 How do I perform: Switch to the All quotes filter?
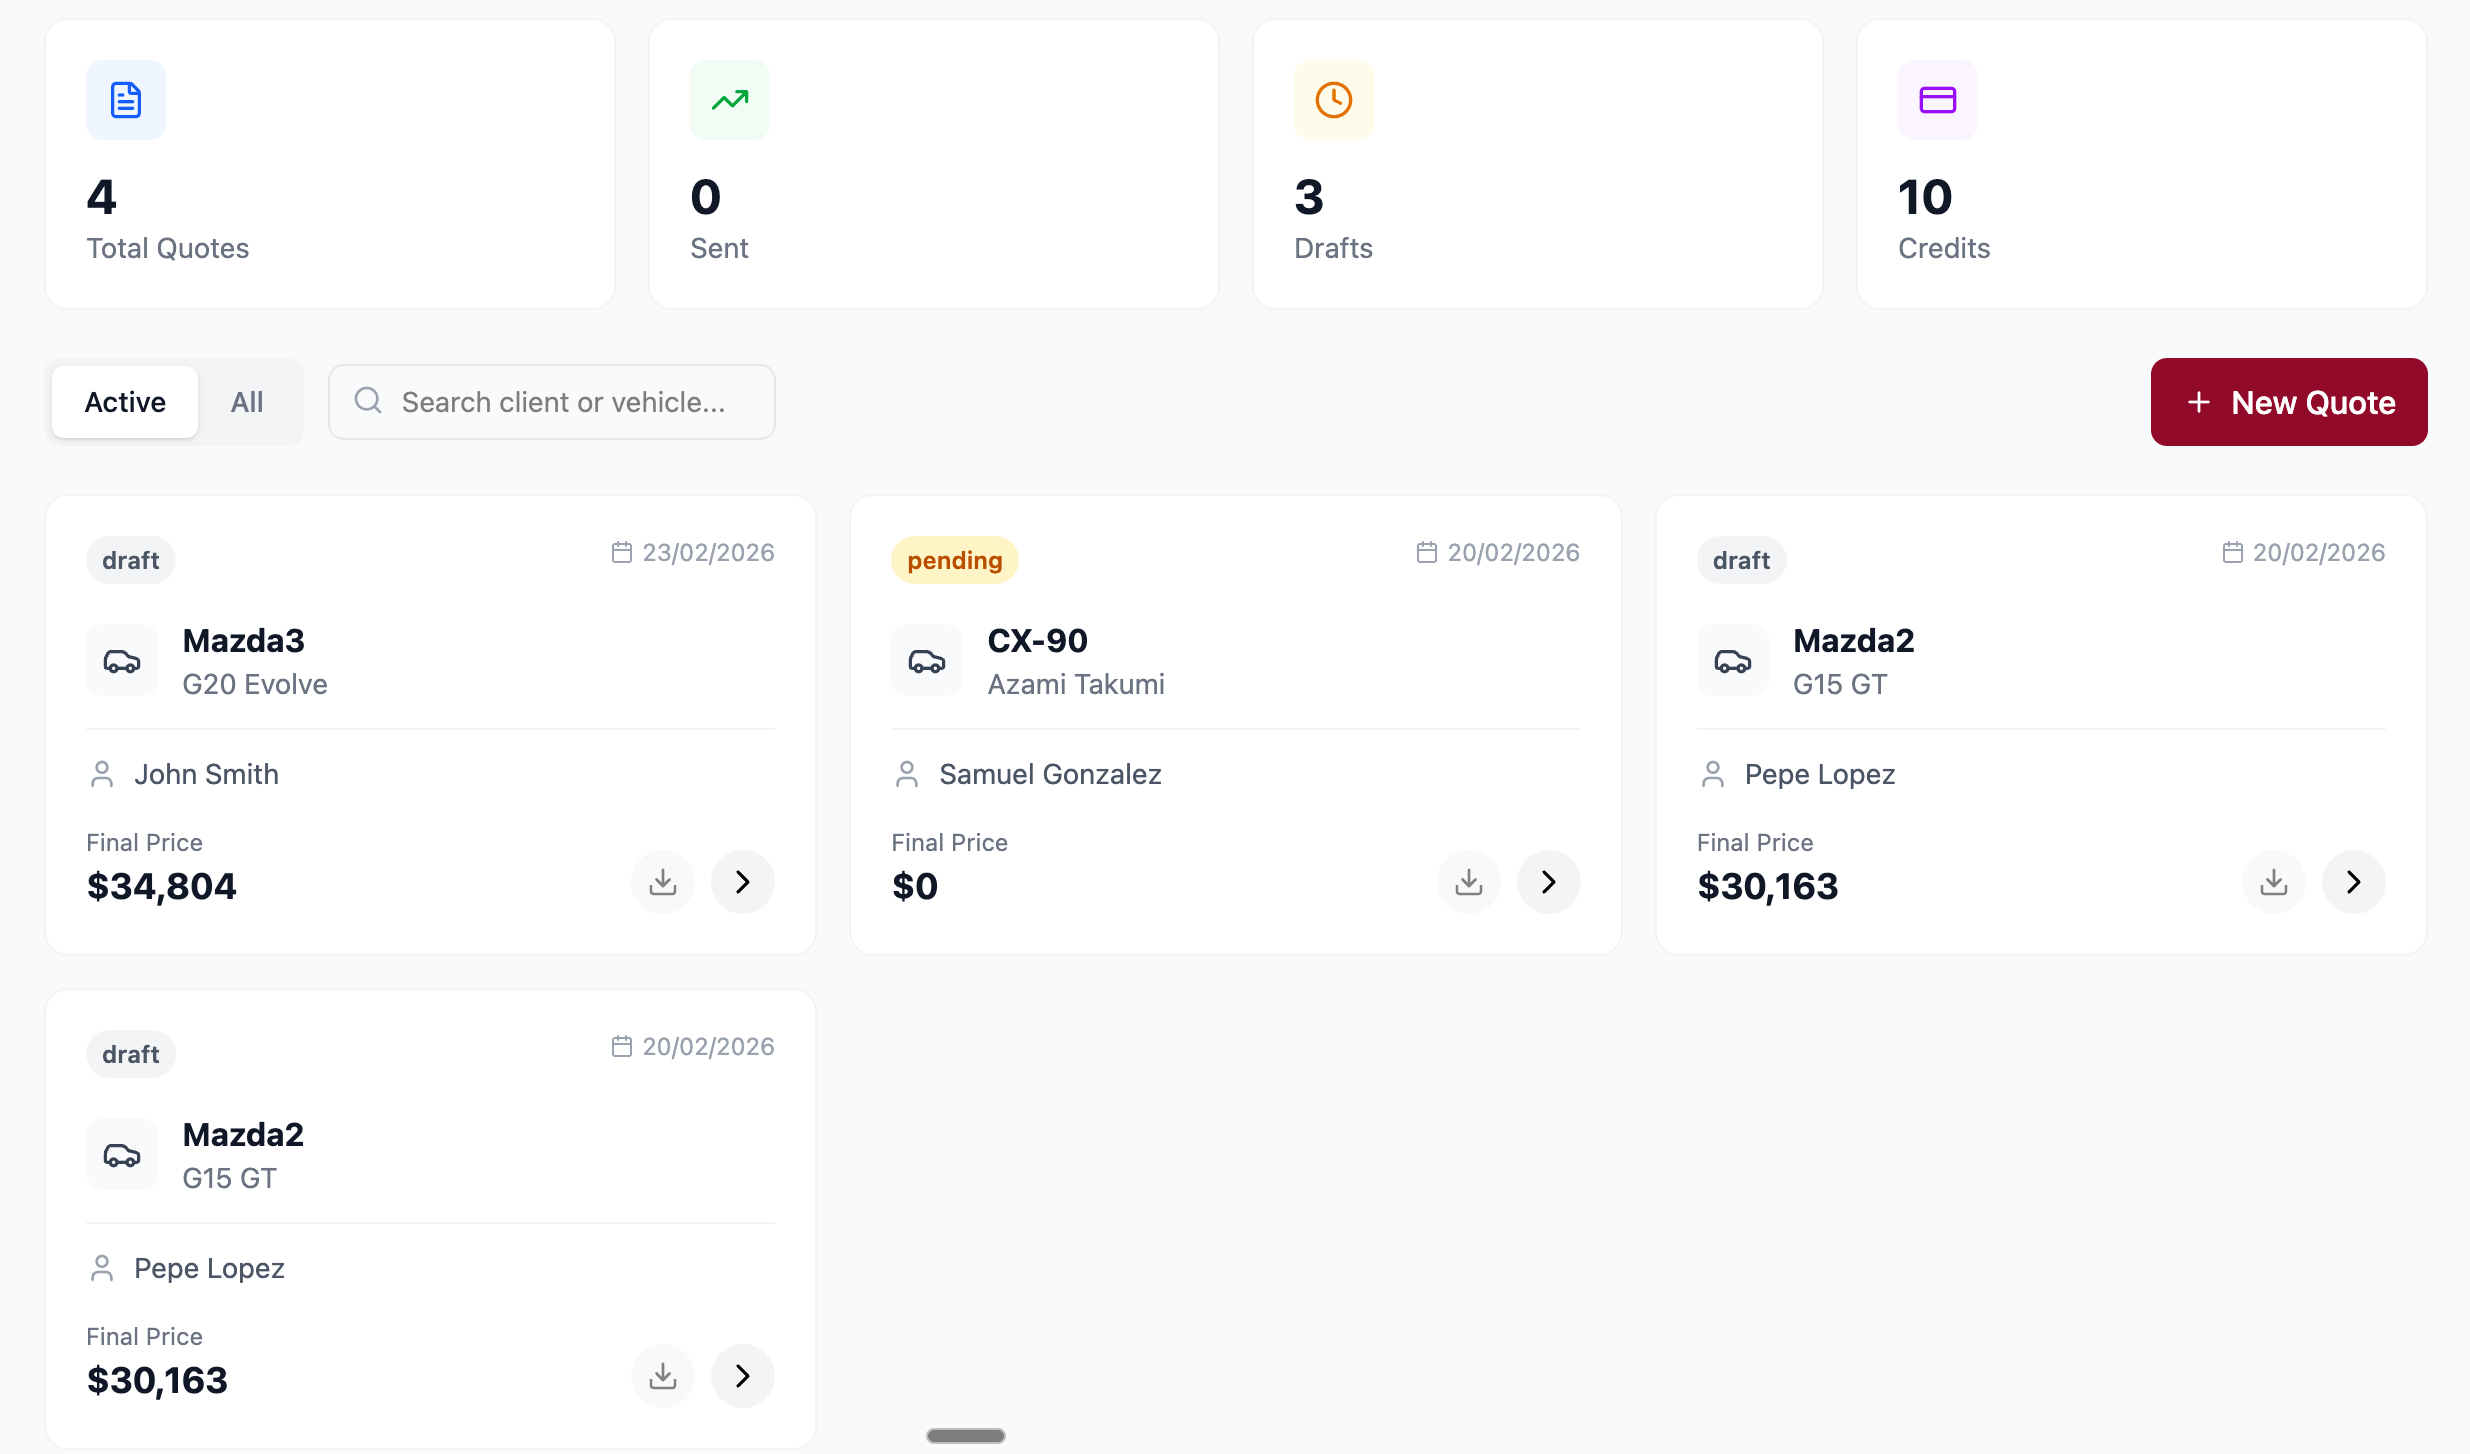tap(247, 402)
